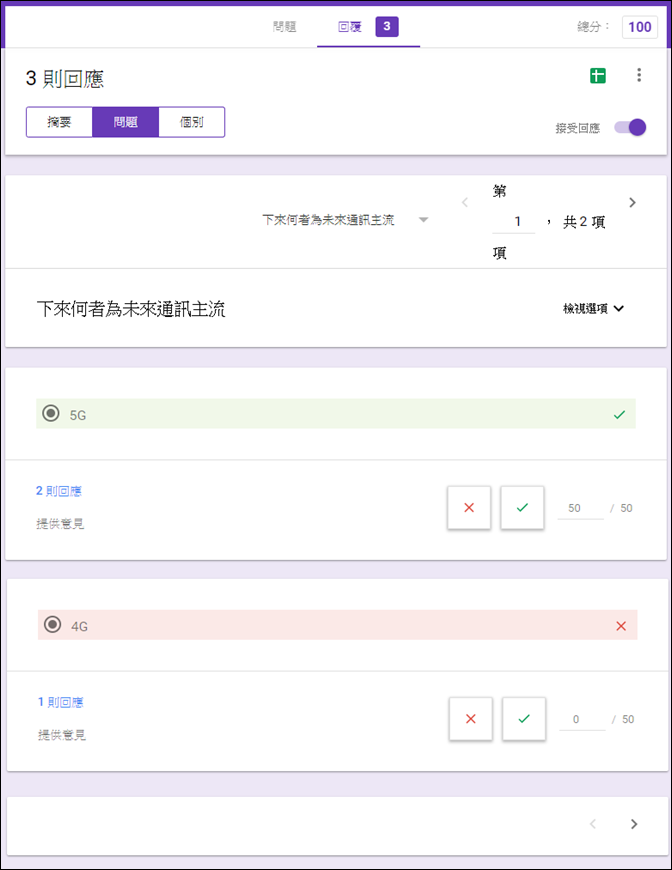Toggle the 接受回應 switch off
The height and width of the screenshot is (870, 672).
click(x=630, y=128)
